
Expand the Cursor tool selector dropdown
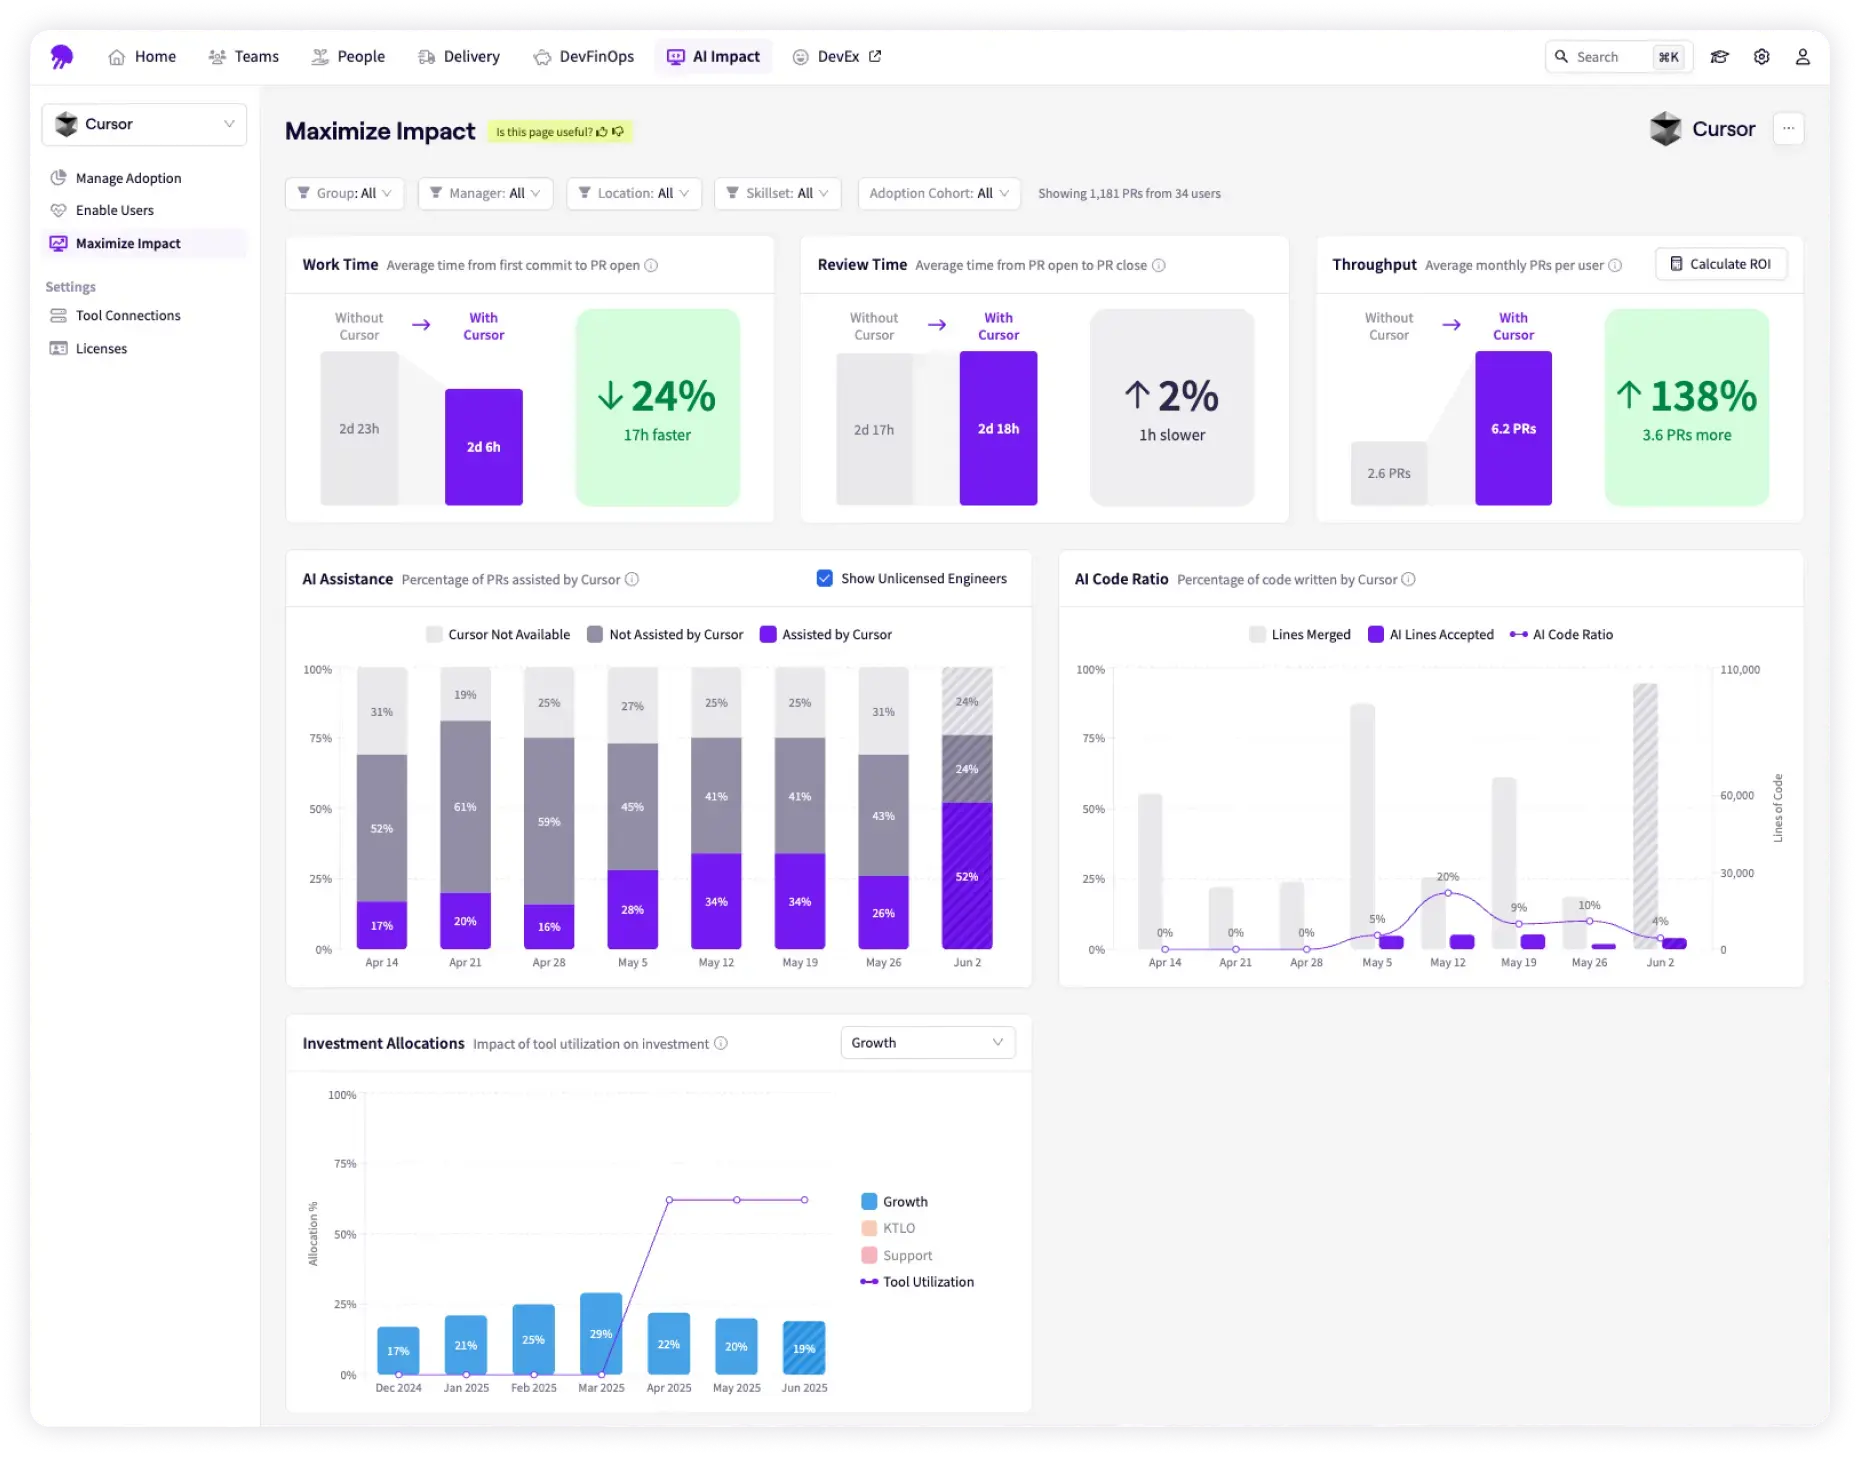coord(144,124)
